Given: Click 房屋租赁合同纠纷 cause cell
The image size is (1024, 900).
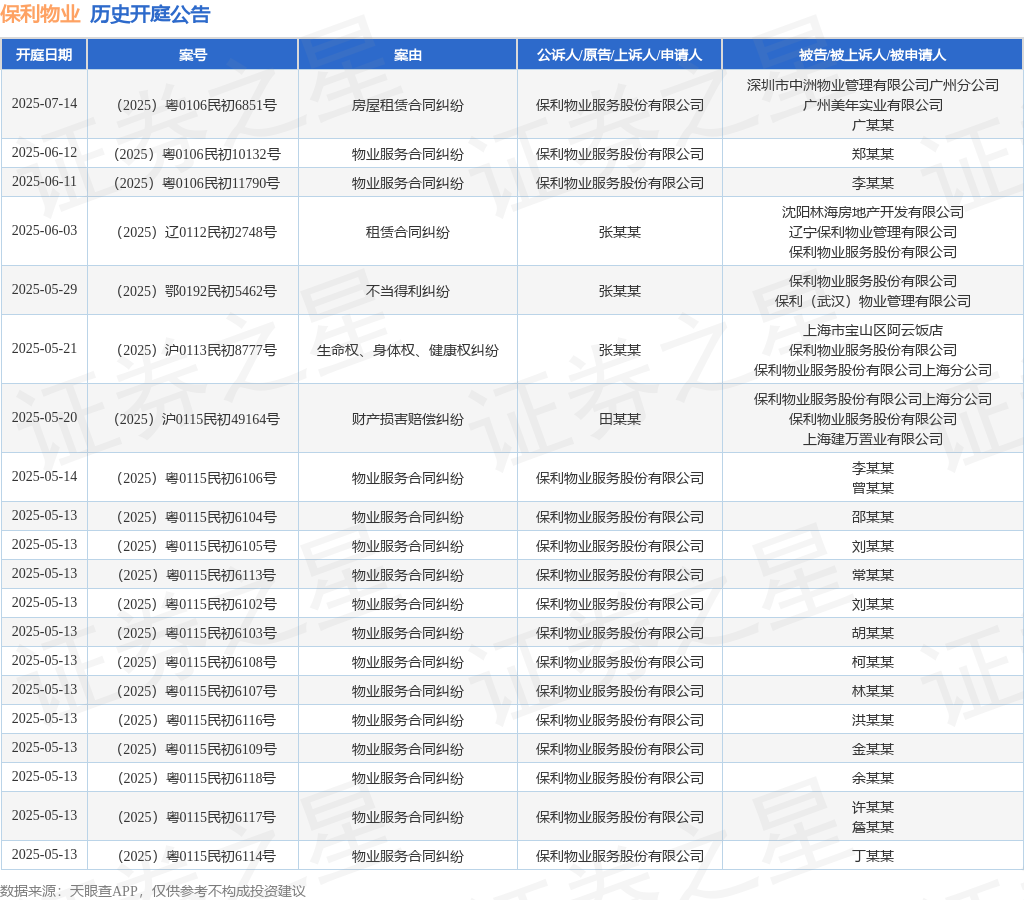Looking at the screenshot, I should [x=408, y=105].
